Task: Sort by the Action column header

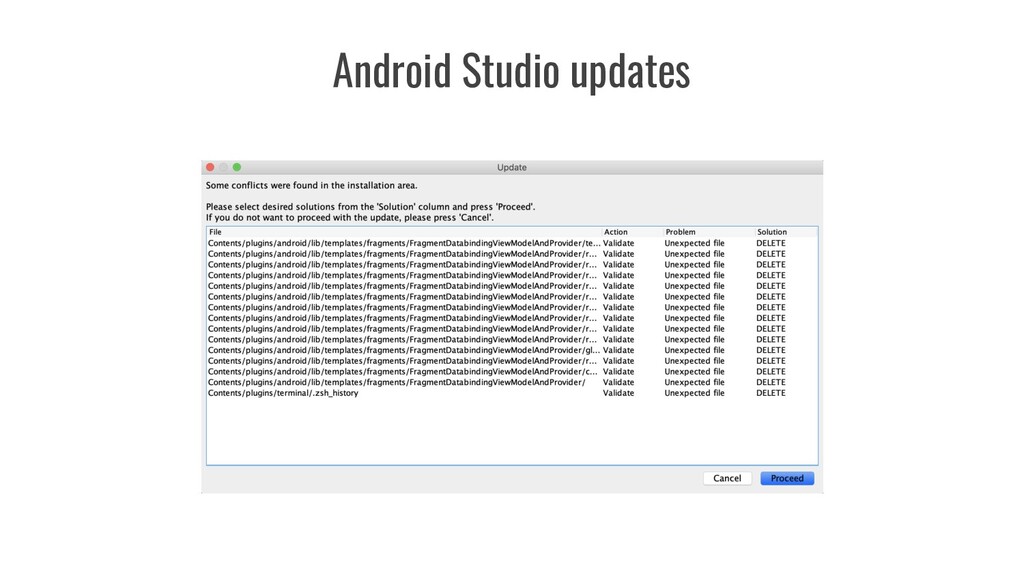Action: (x=632, y=232)
